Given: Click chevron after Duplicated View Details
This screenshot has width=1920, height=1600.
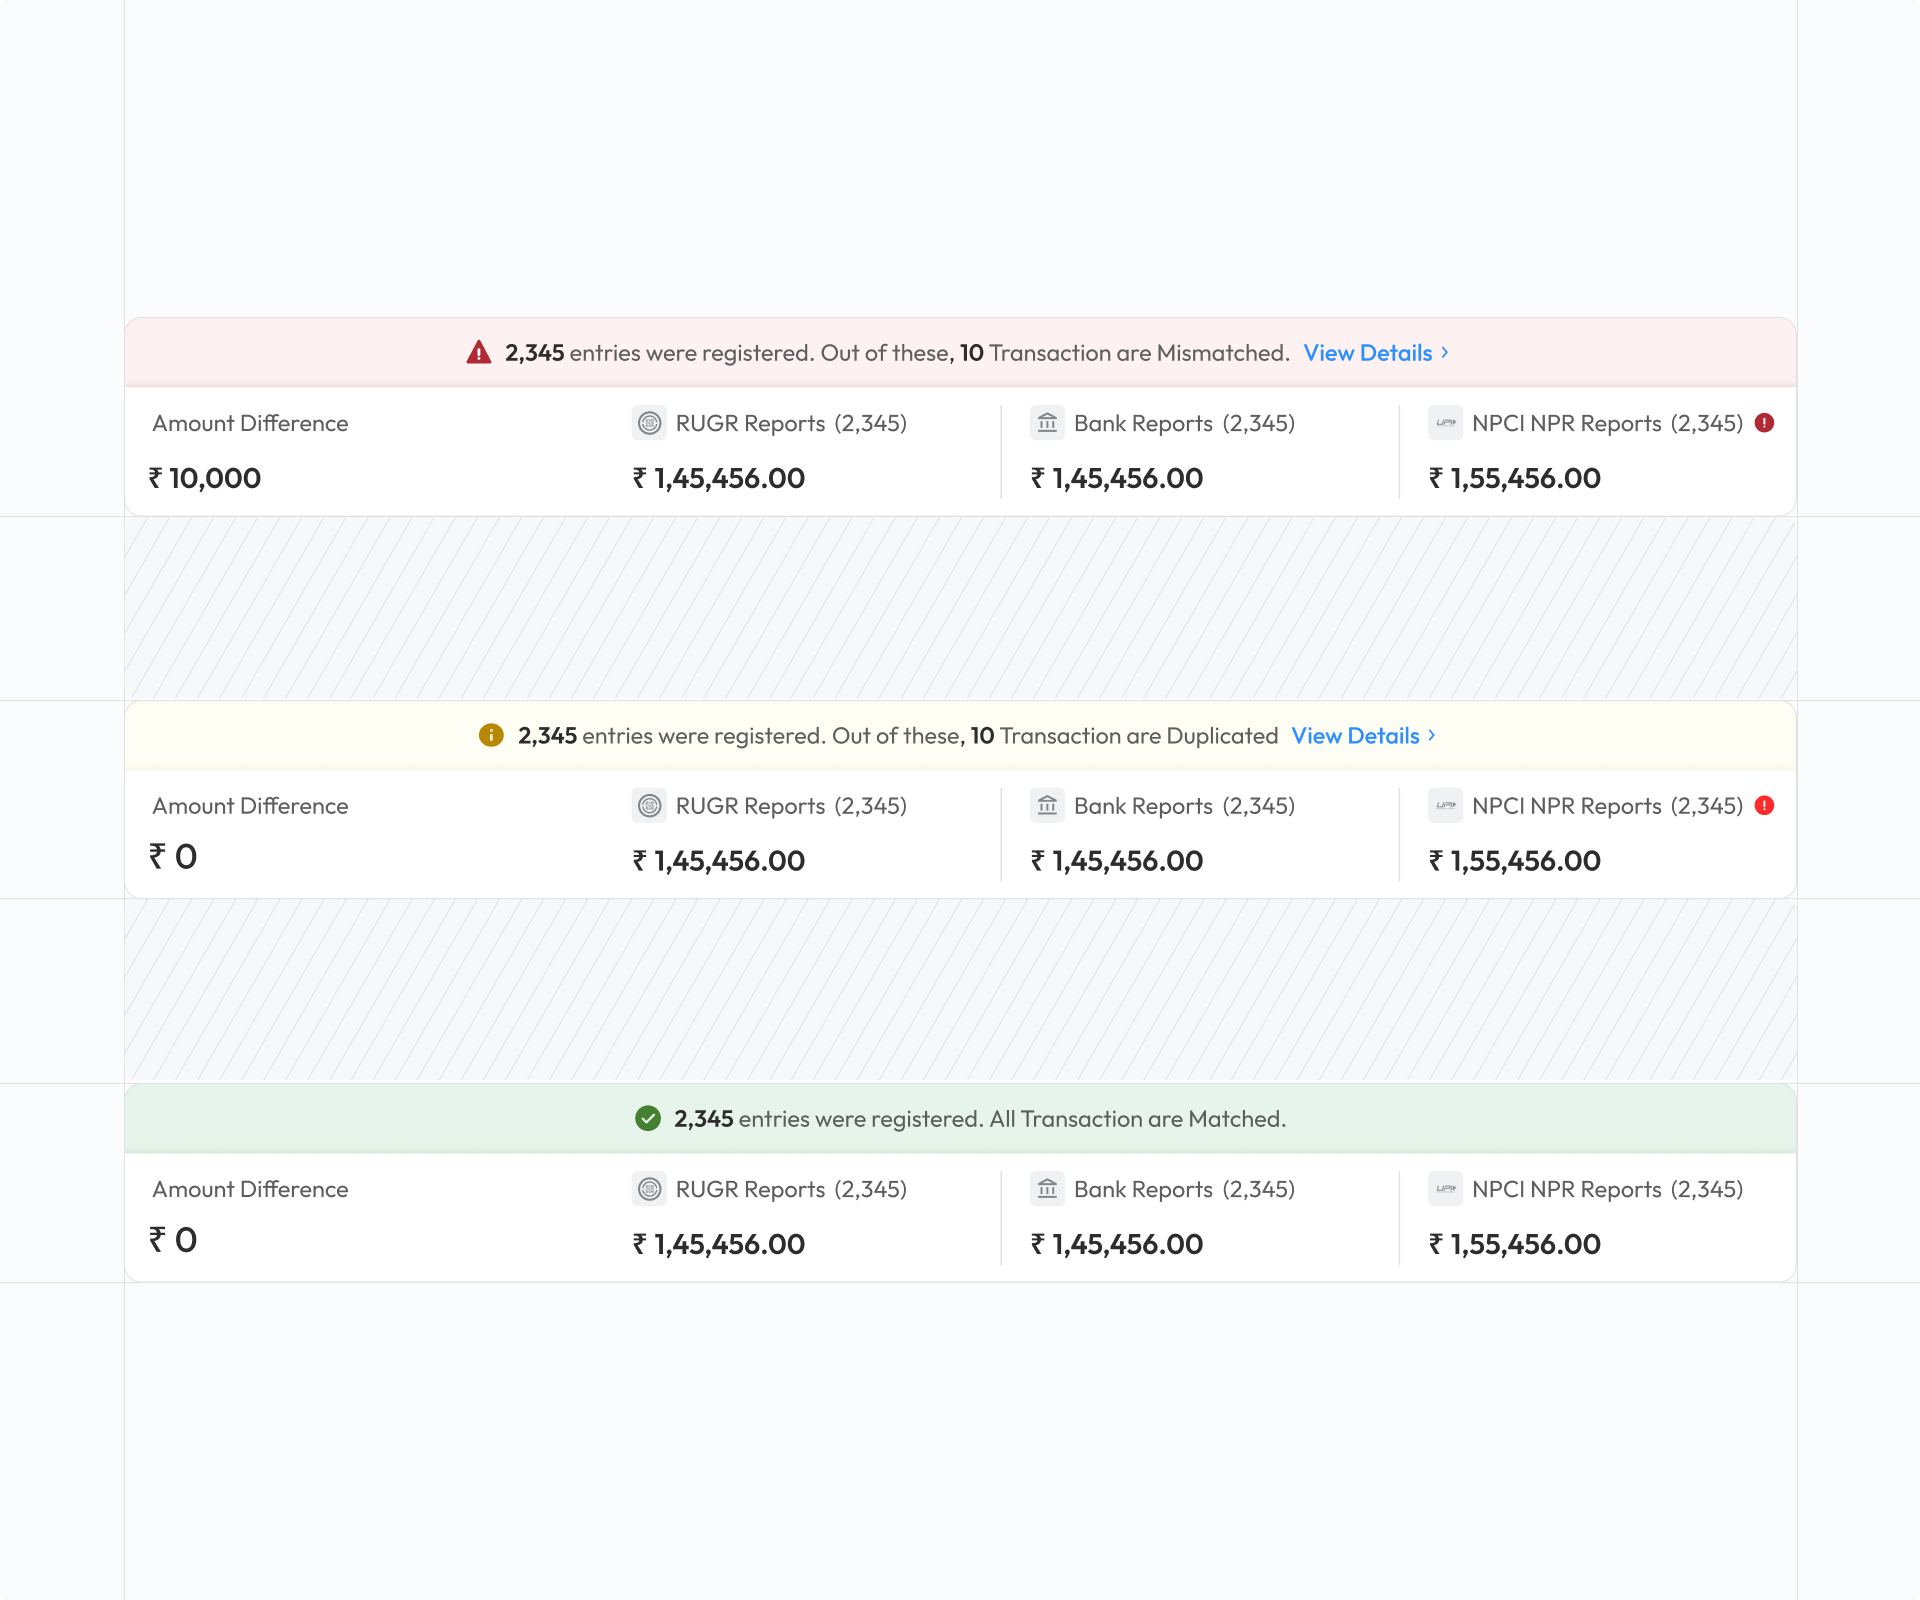Looking at the screenshot, I should tap(1431, 735).
